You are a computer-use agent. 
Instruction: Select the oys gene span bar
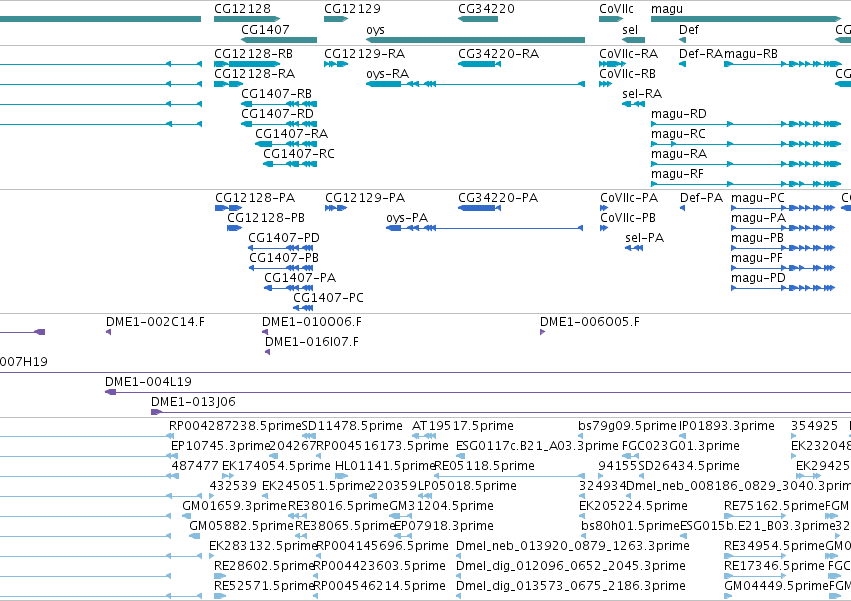coord(475,40)
